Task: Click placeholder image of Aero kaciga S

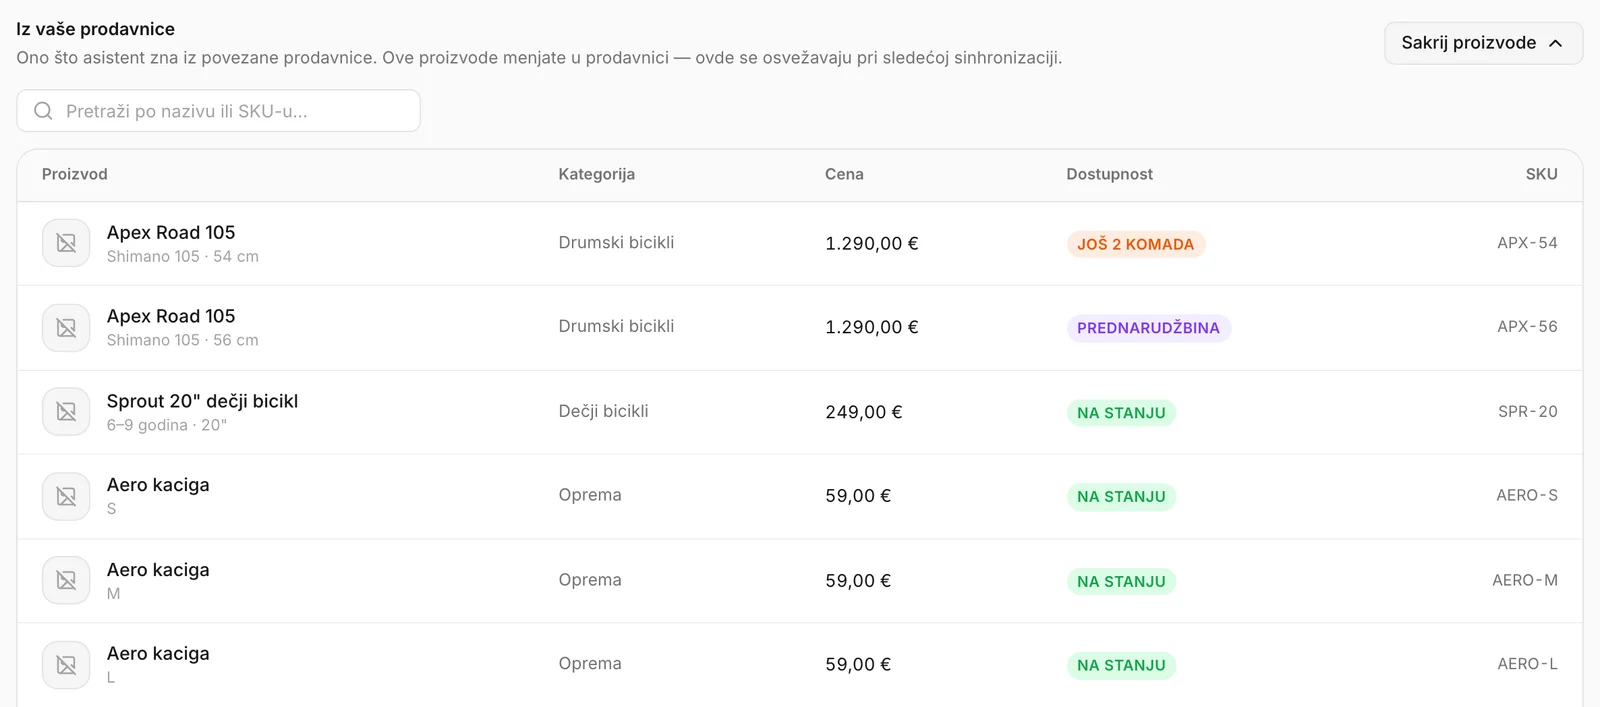Action: (x=66, y=496)
